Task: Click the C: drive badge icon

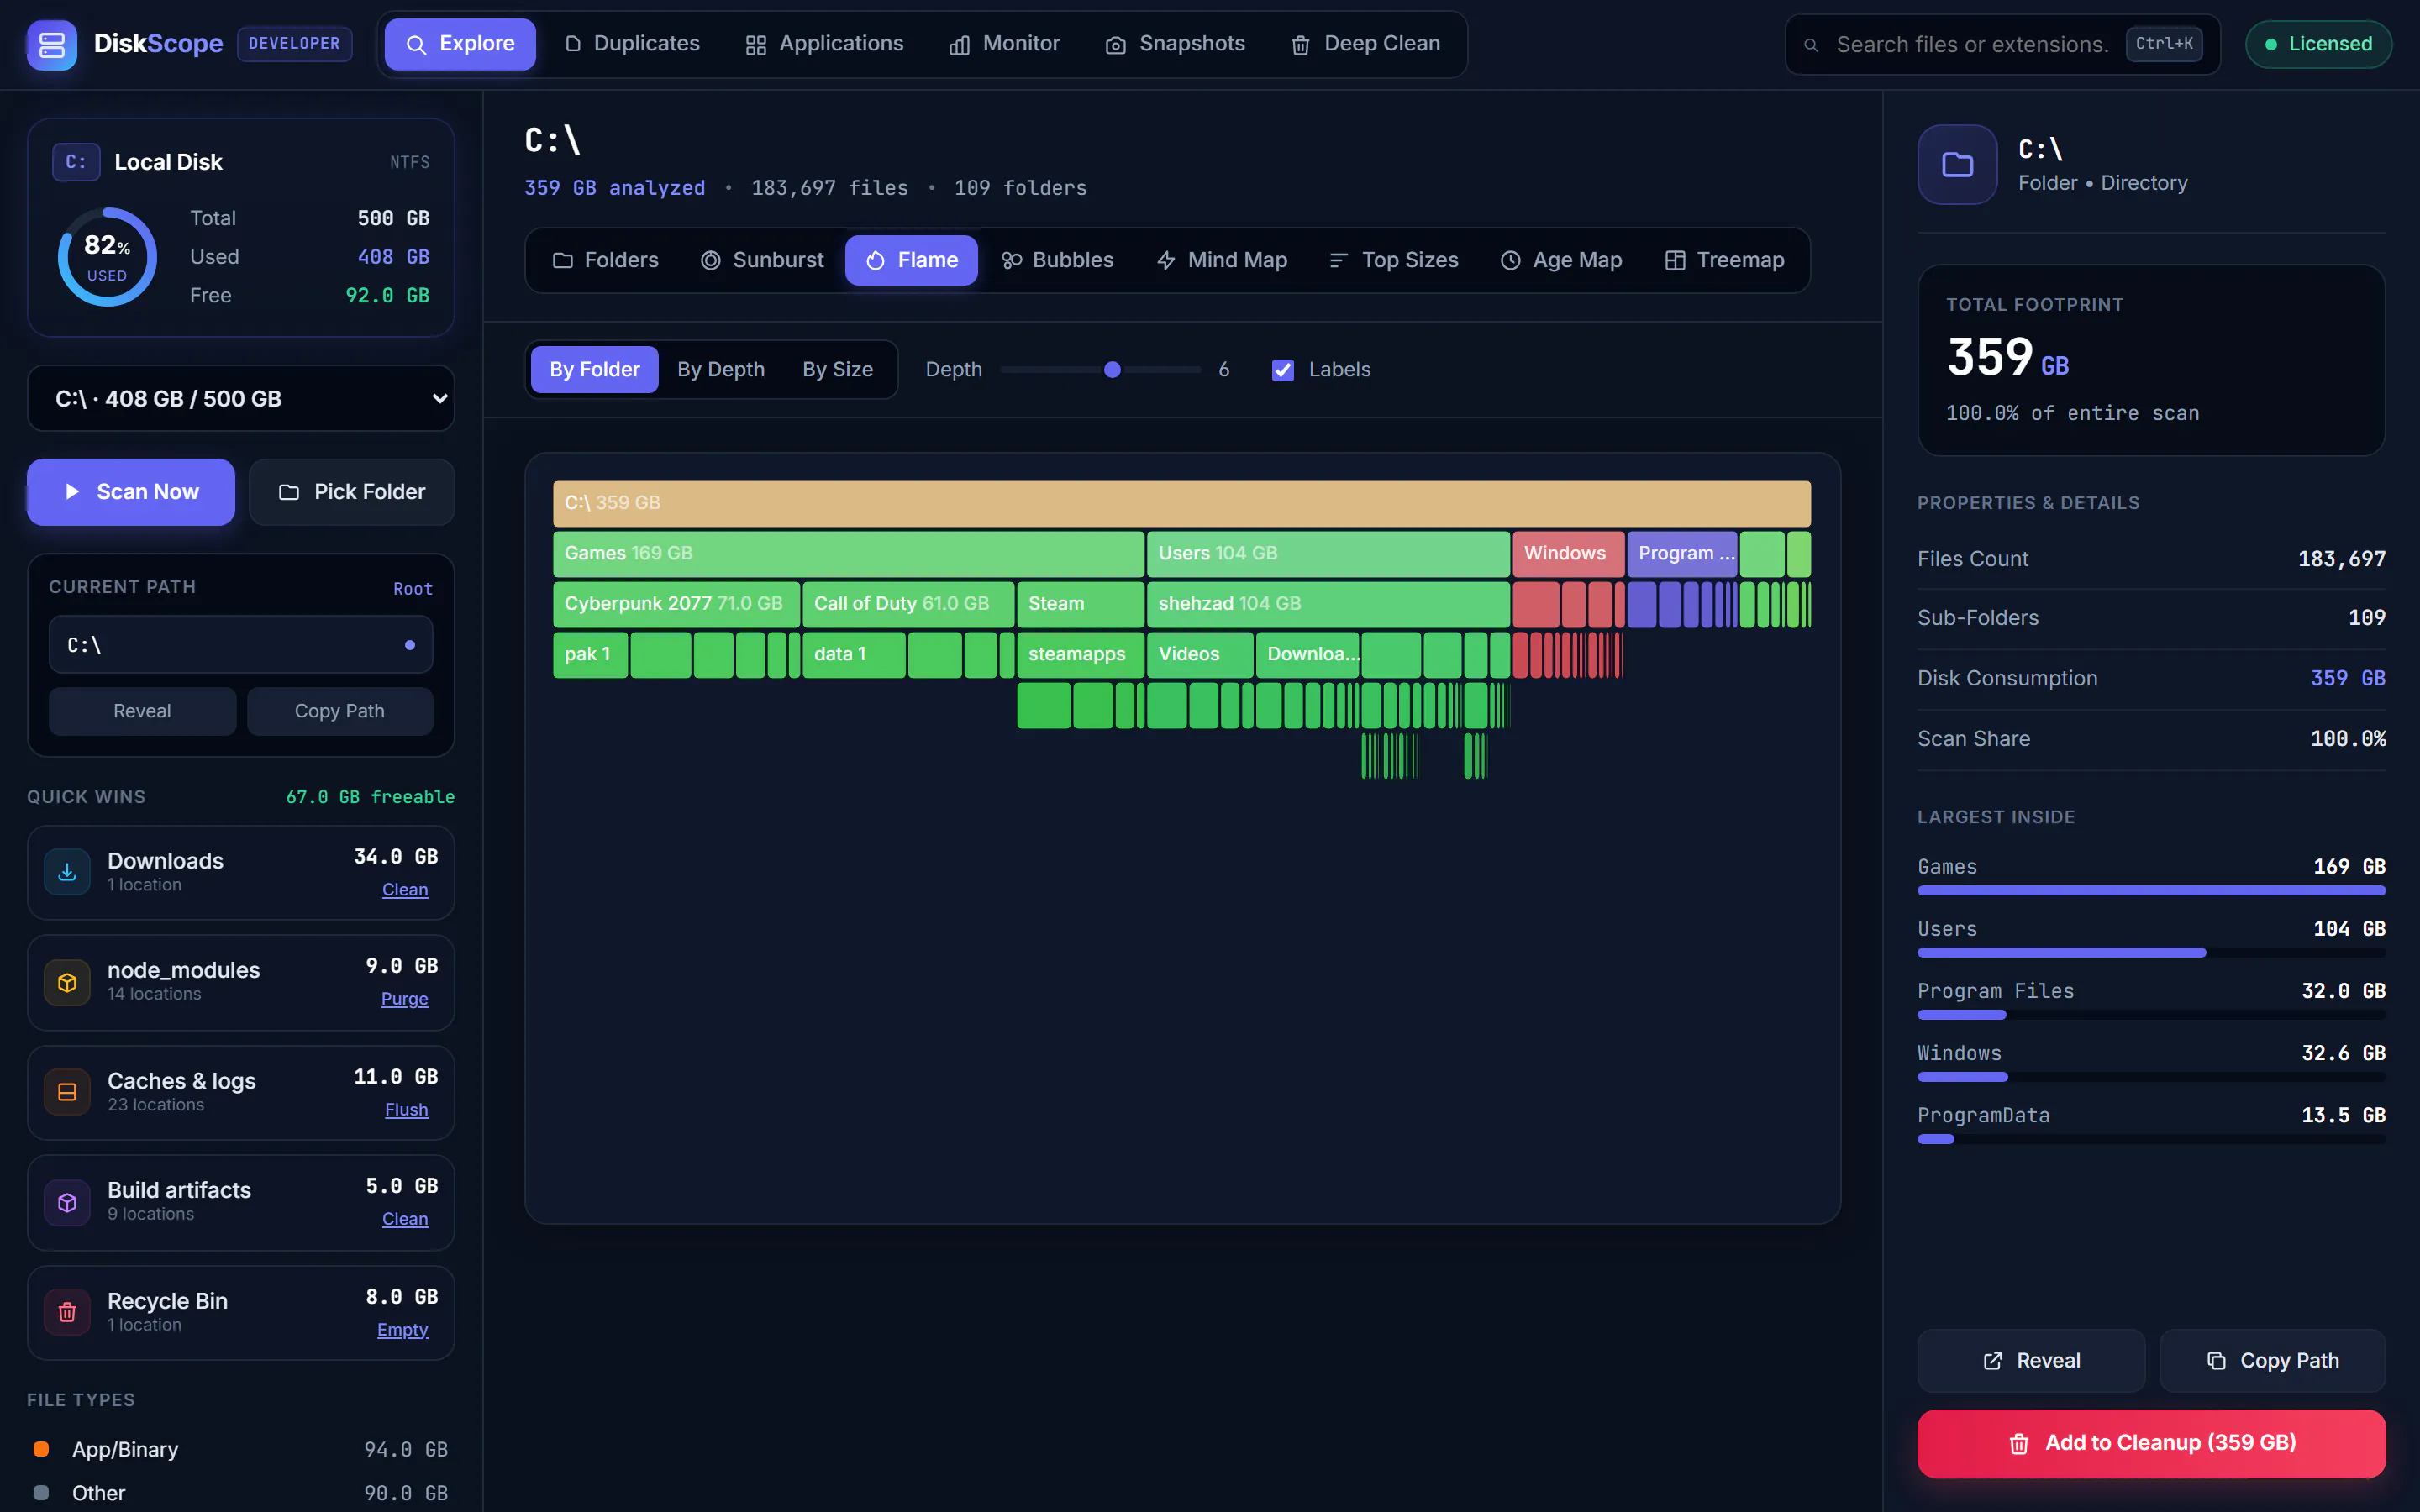Action: point(76,162)
